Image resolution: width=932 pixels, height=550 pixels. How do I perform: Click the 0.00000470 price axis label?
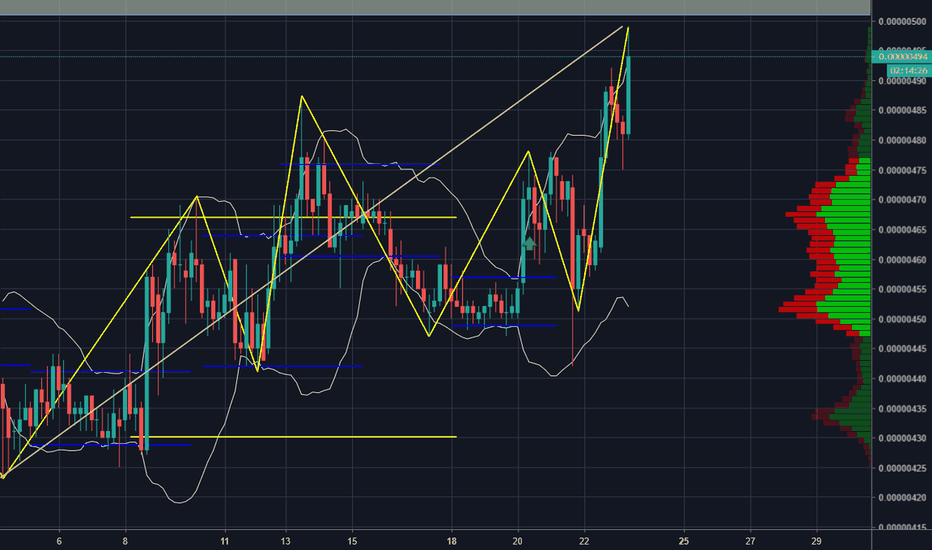tap(902, 200)
